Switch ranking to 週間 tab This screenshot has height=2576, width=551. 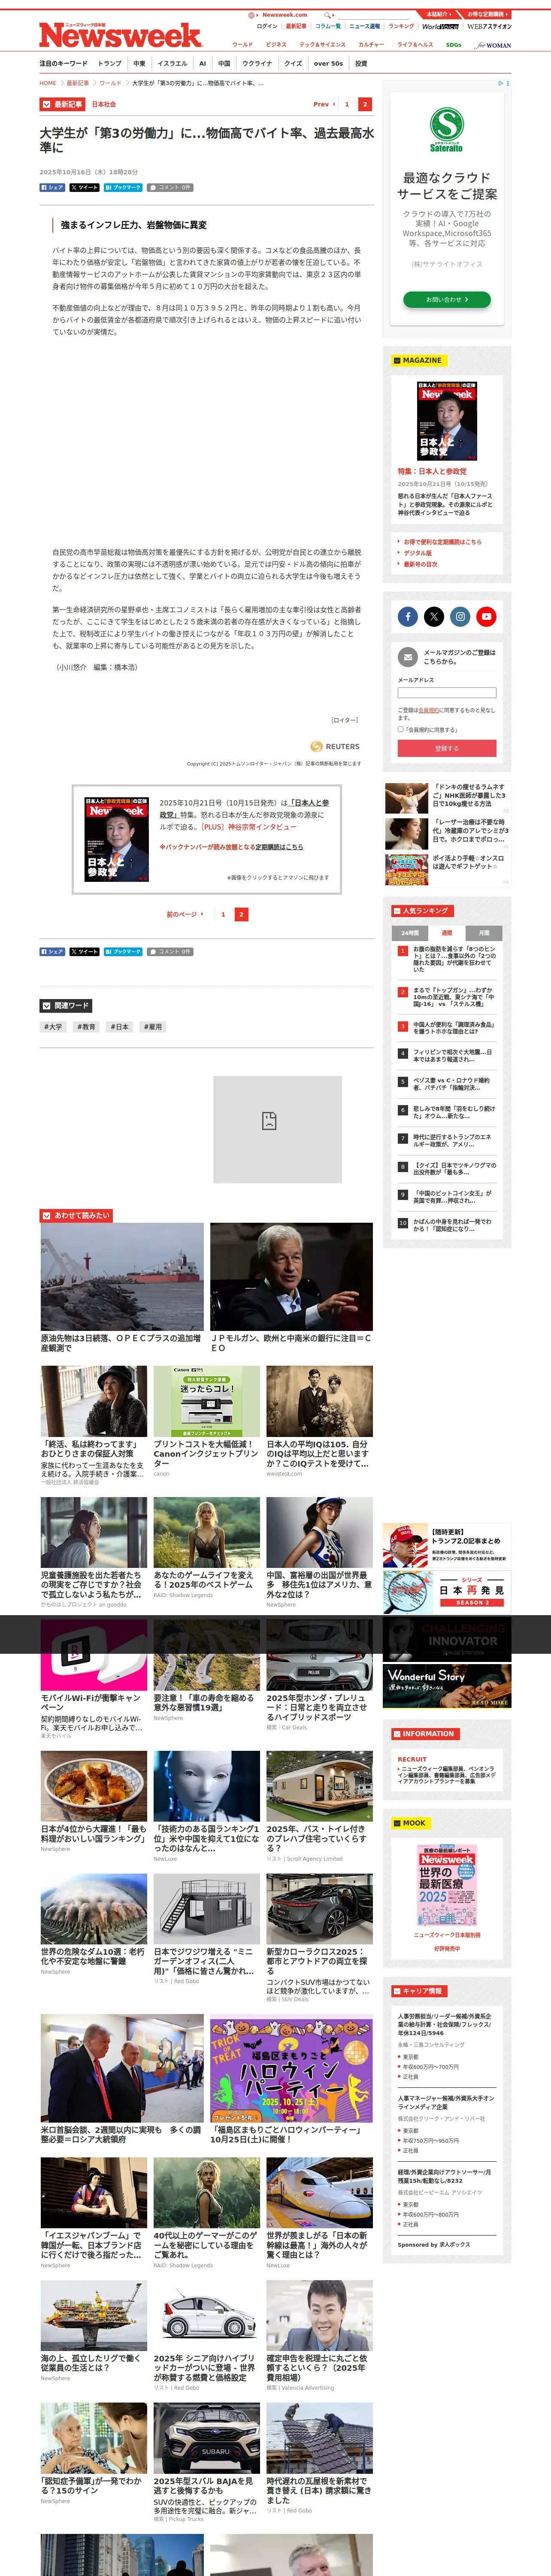click(447, 932)
